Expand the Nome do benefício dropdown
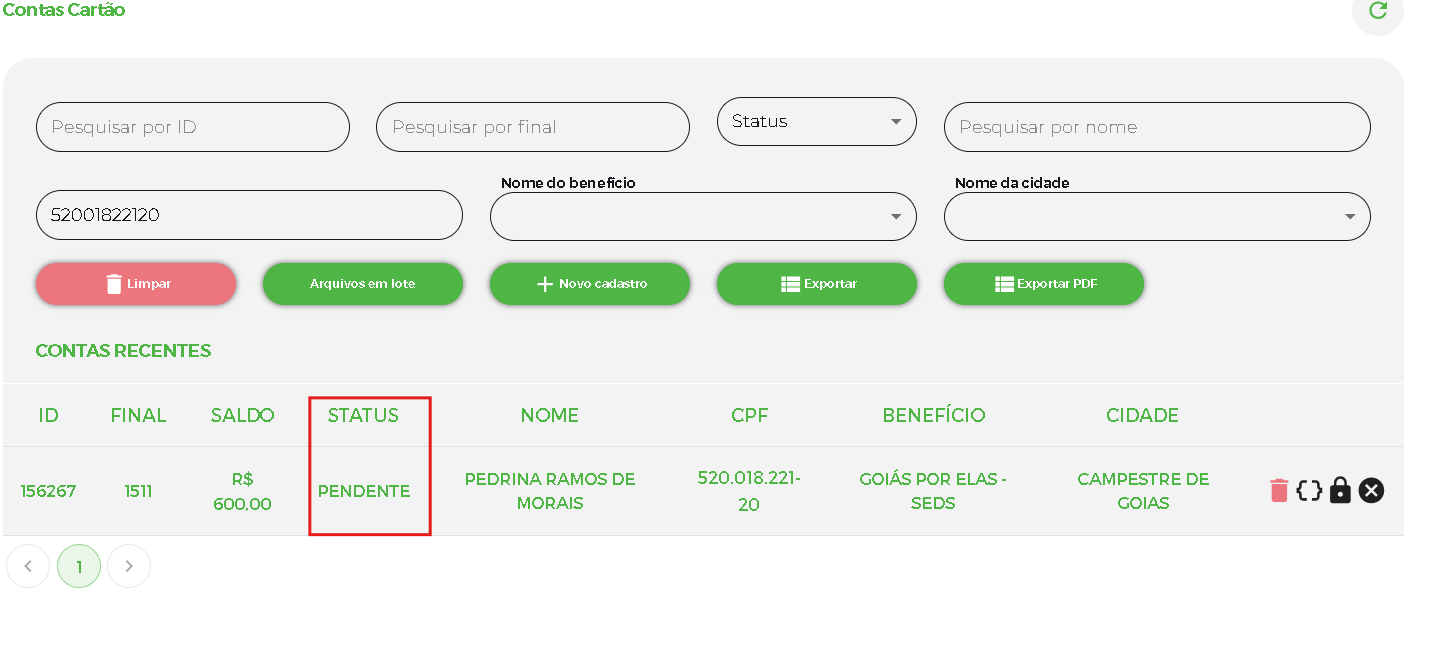The image size is (1439, 665). coord(703,216)
